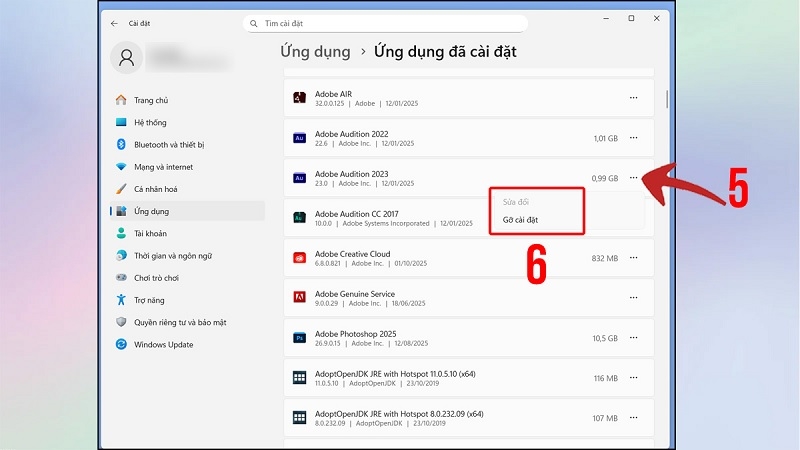Click the Cá nhân hoá brush icon
The image size is (800, 450).
[121, 189]
